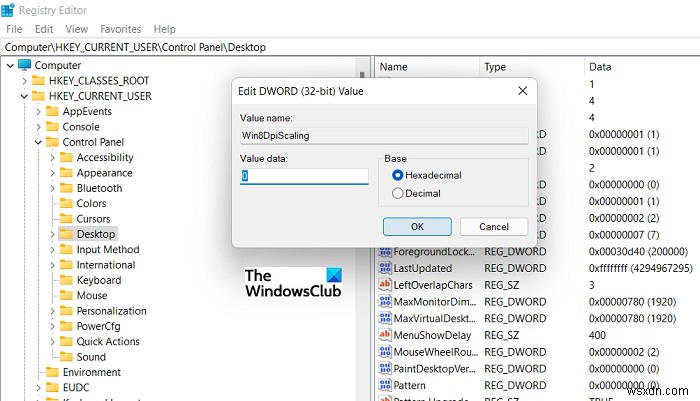Click LeftOverlapChars string value icon
The image size is (700, 401).
coord(385,284)
